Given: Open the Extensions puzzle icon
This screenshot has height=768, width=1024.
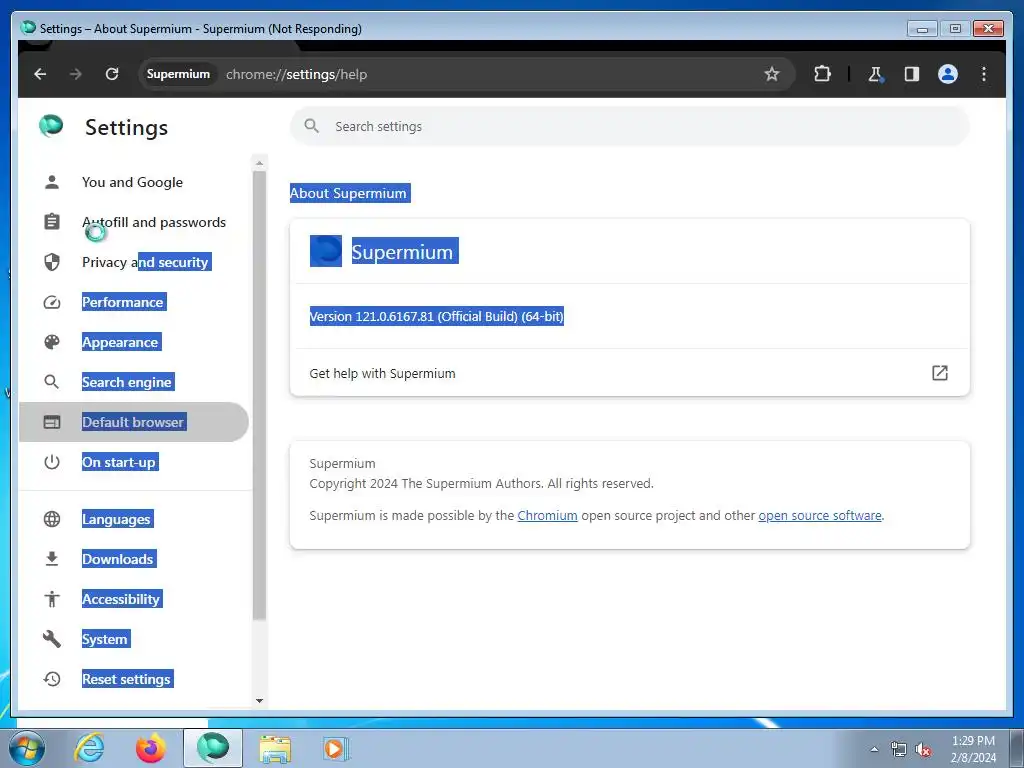Looking at the screenshot, I should (822, 74).
